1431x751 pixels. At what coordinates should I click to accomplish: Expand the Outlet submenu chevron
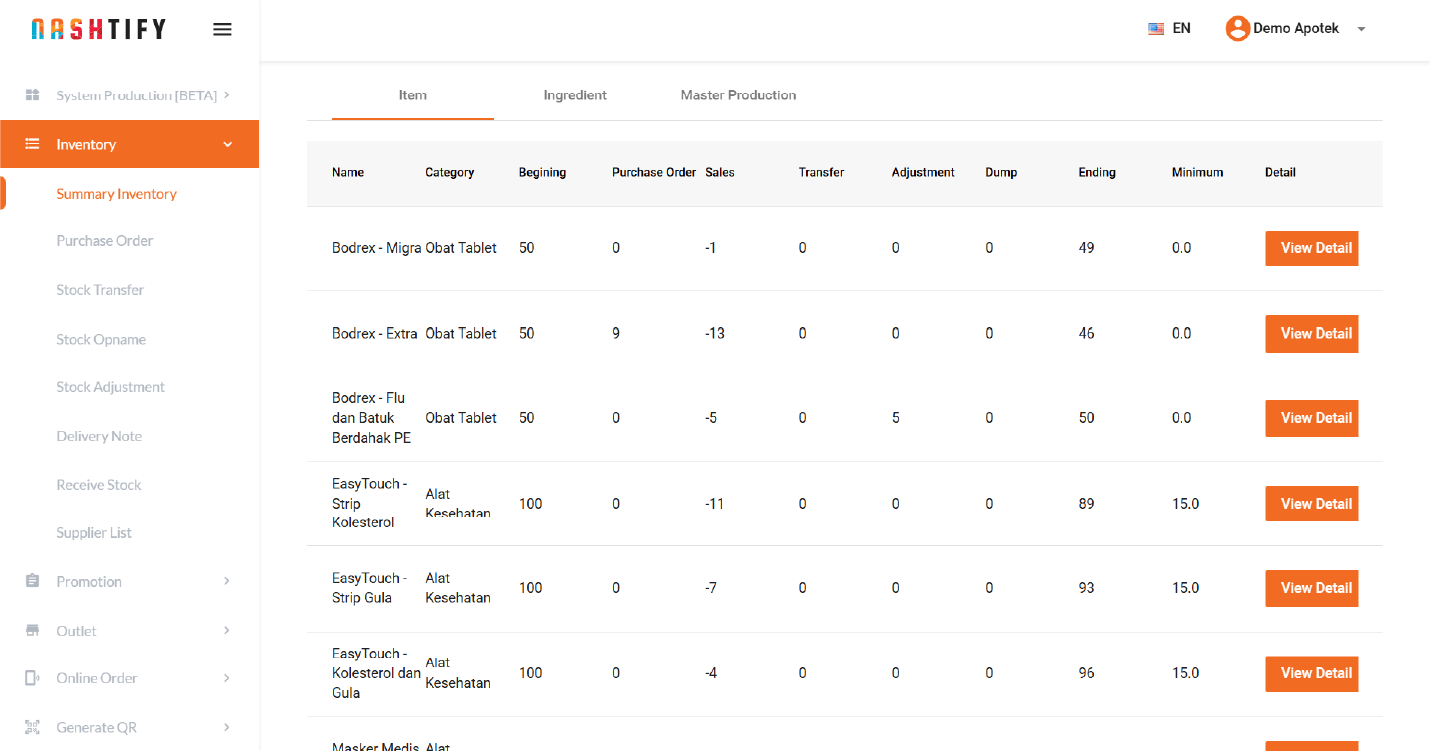(227, 630)
